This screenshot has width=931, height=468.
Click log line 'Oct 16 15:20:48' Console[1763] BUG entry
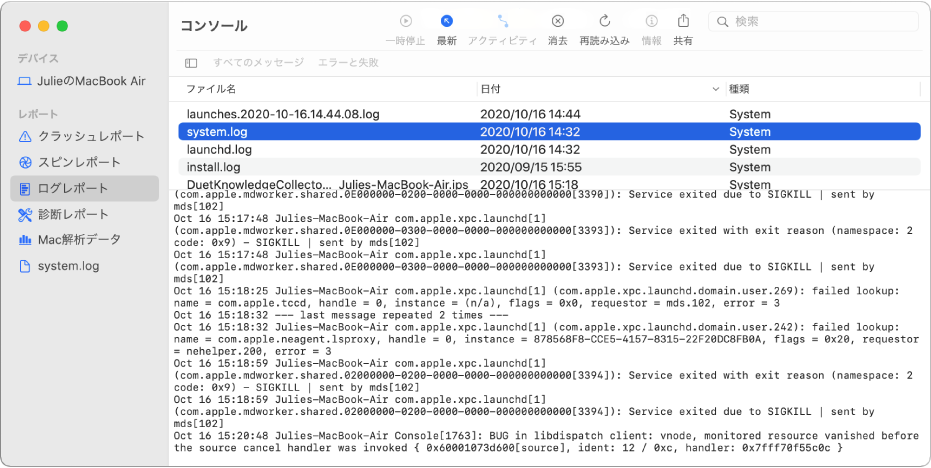coord(546,441)
